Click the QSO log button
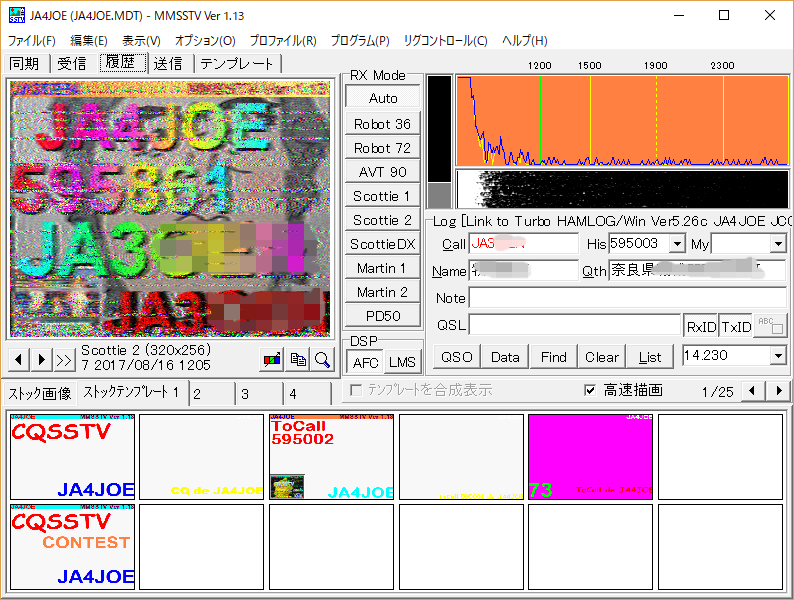This screenshot has width=794, height=600. point(457,357)
